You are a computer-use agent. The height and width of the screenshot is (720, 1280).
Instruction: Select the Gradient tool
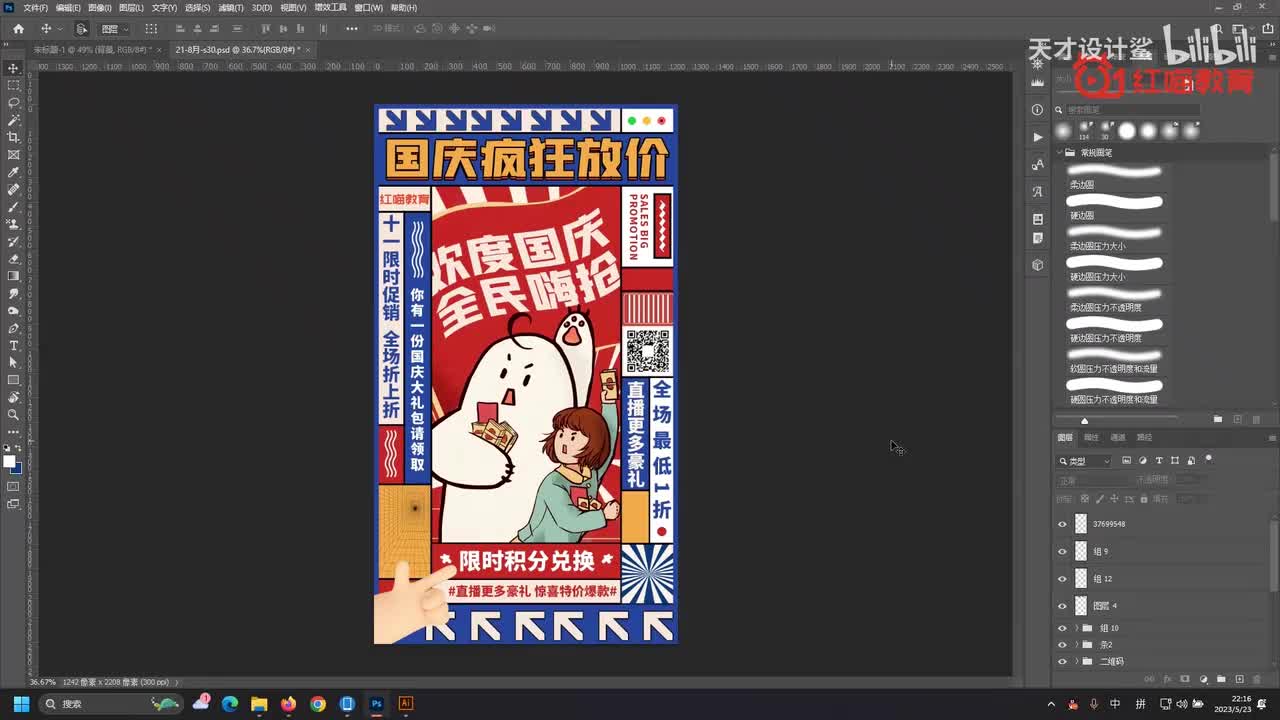13,276
